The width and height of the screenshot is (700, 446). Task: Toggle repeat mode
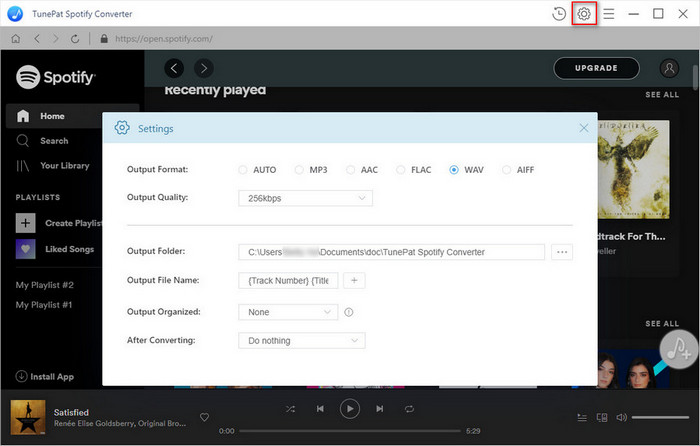pyautogui.click(x=409, y=409)
